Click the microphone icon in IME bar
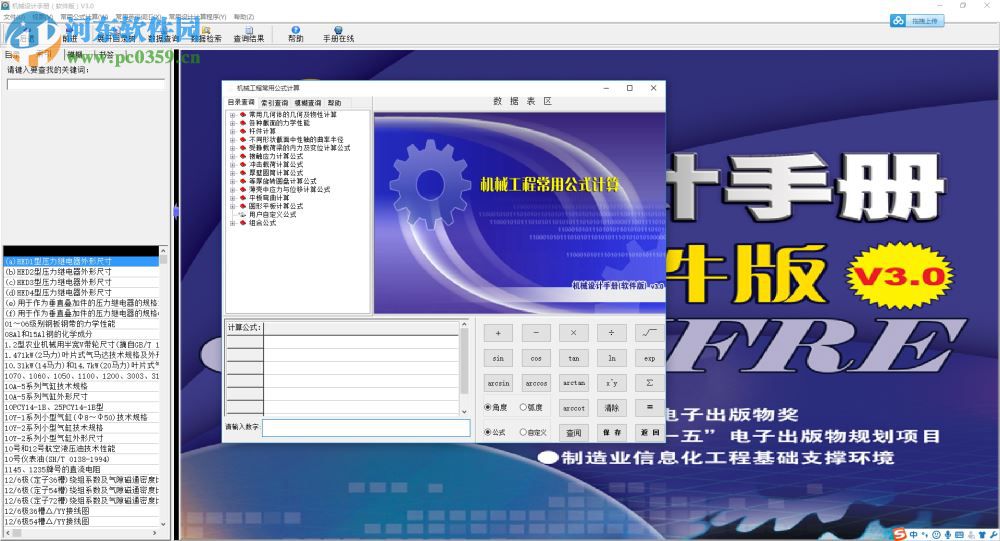The width and height of the screenshot is (1000, 541). [x=948, y=535]
